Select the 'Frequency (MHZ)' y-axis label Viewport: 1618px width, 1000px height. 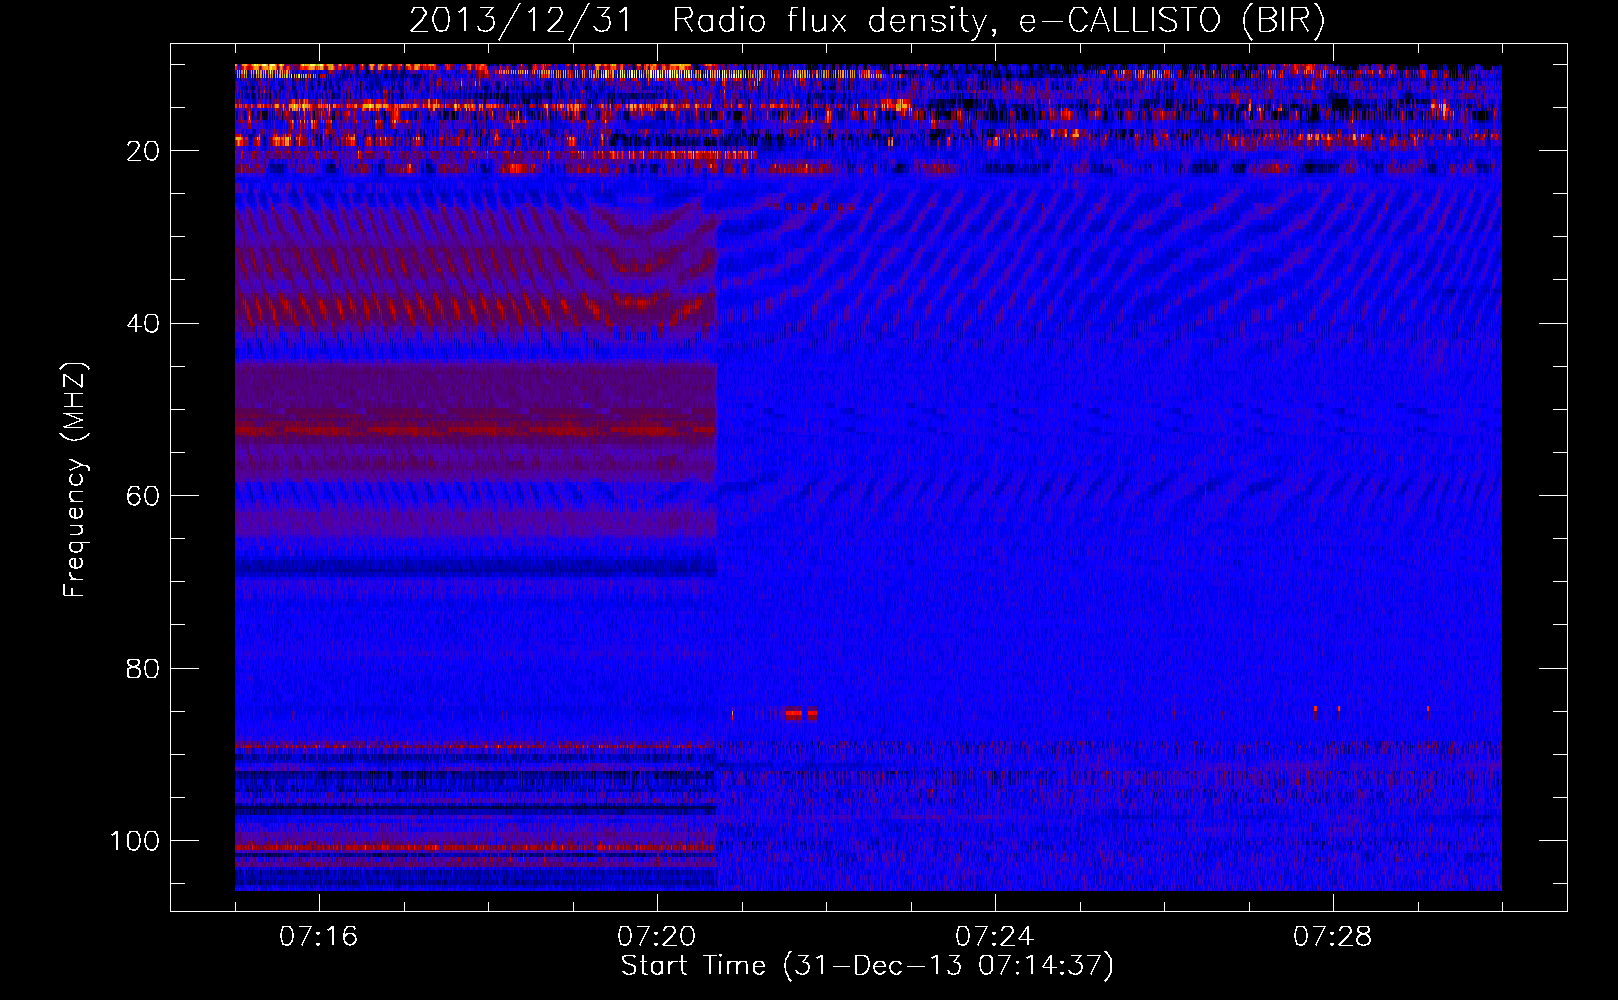click(x=75, y=480)
